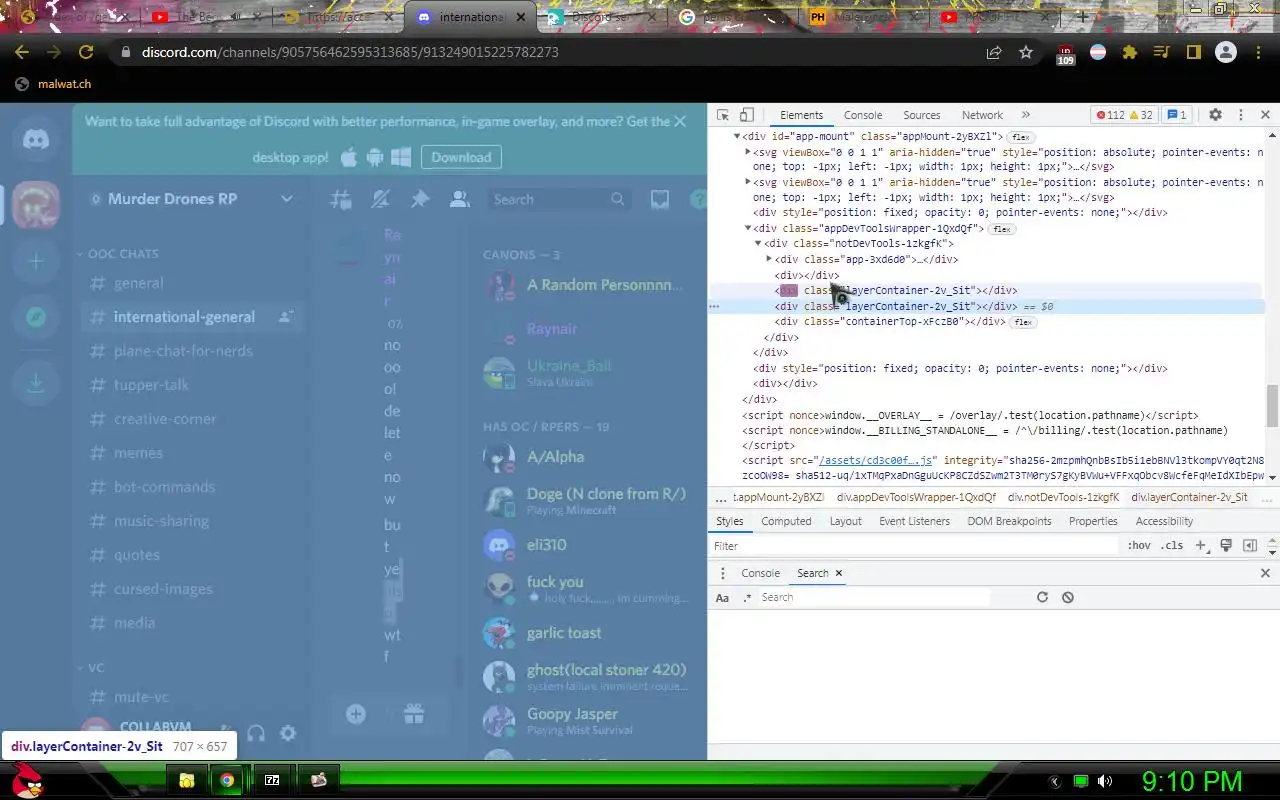The height and width of the screenshot is (800, 1280).
Task: Add a new style rule plus icon
Action: point(1201,546)
